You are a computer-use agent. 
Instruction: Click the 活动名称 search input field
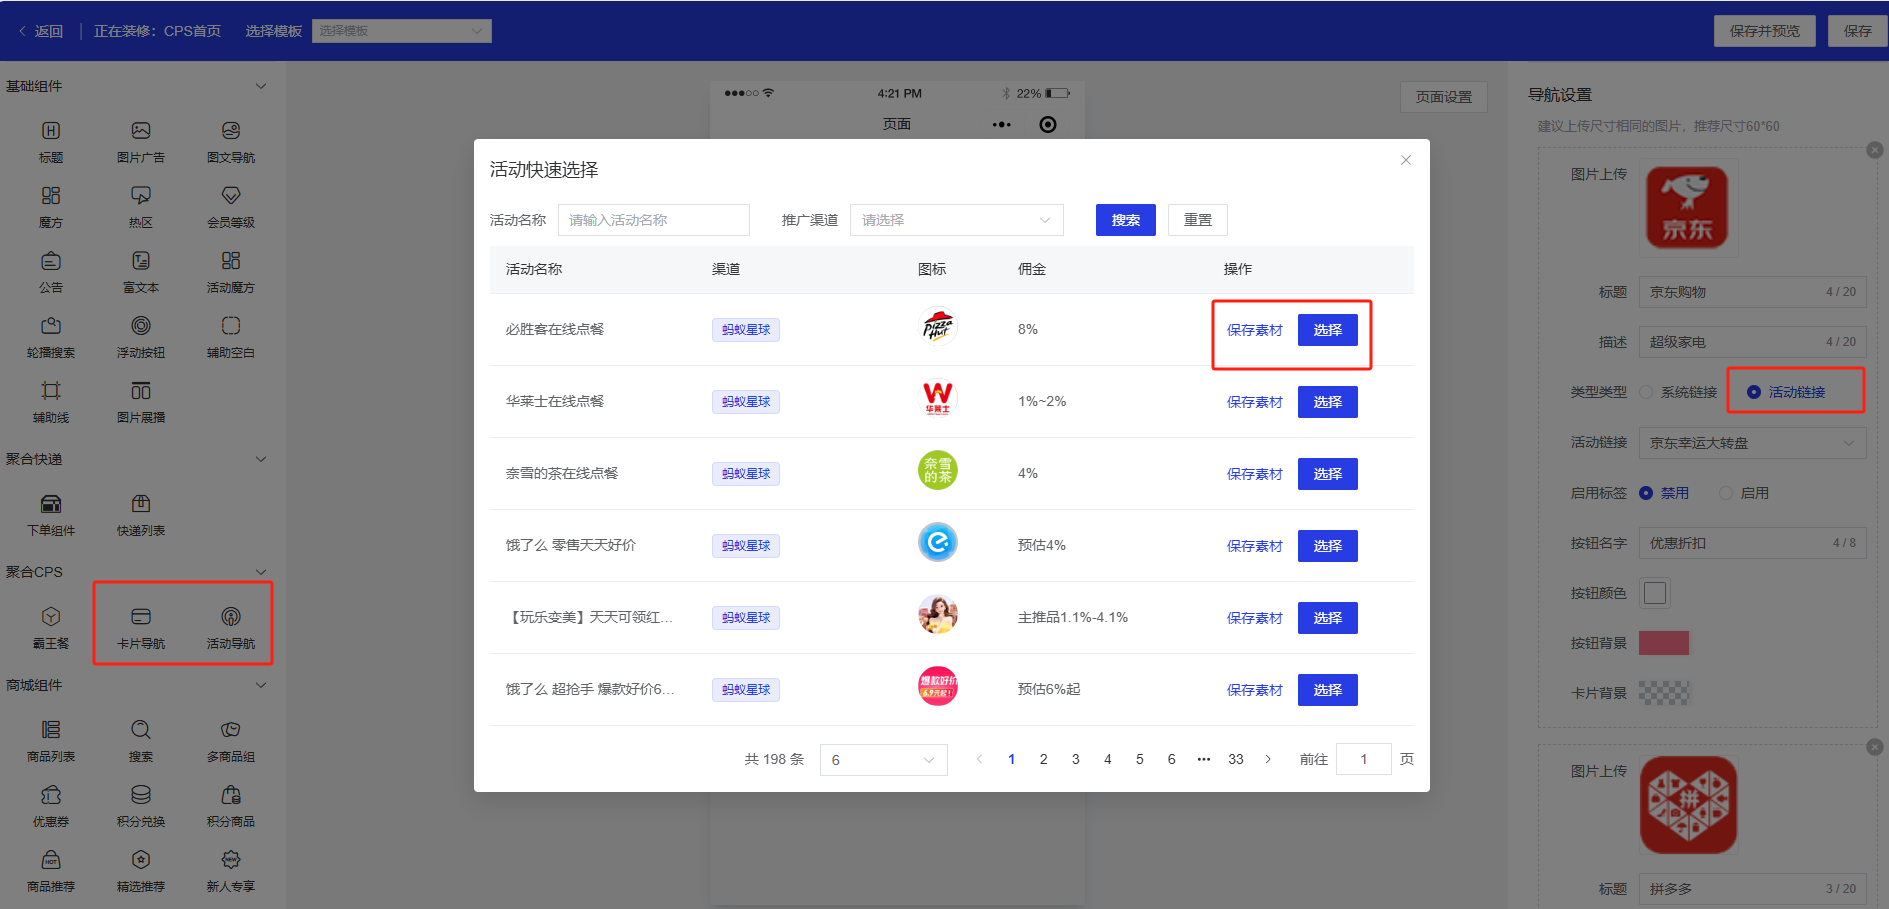pyautogui.click(x=653, y=220)
